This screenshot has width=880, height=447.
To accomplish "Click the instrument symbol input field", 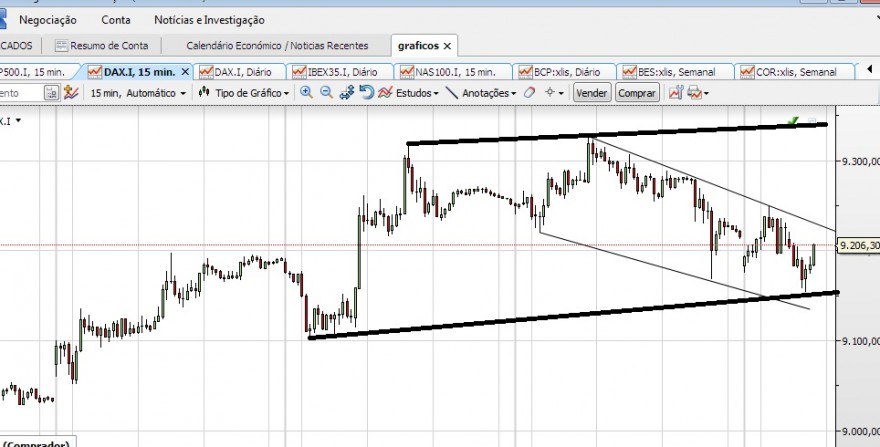I will (x=20, y=93).
